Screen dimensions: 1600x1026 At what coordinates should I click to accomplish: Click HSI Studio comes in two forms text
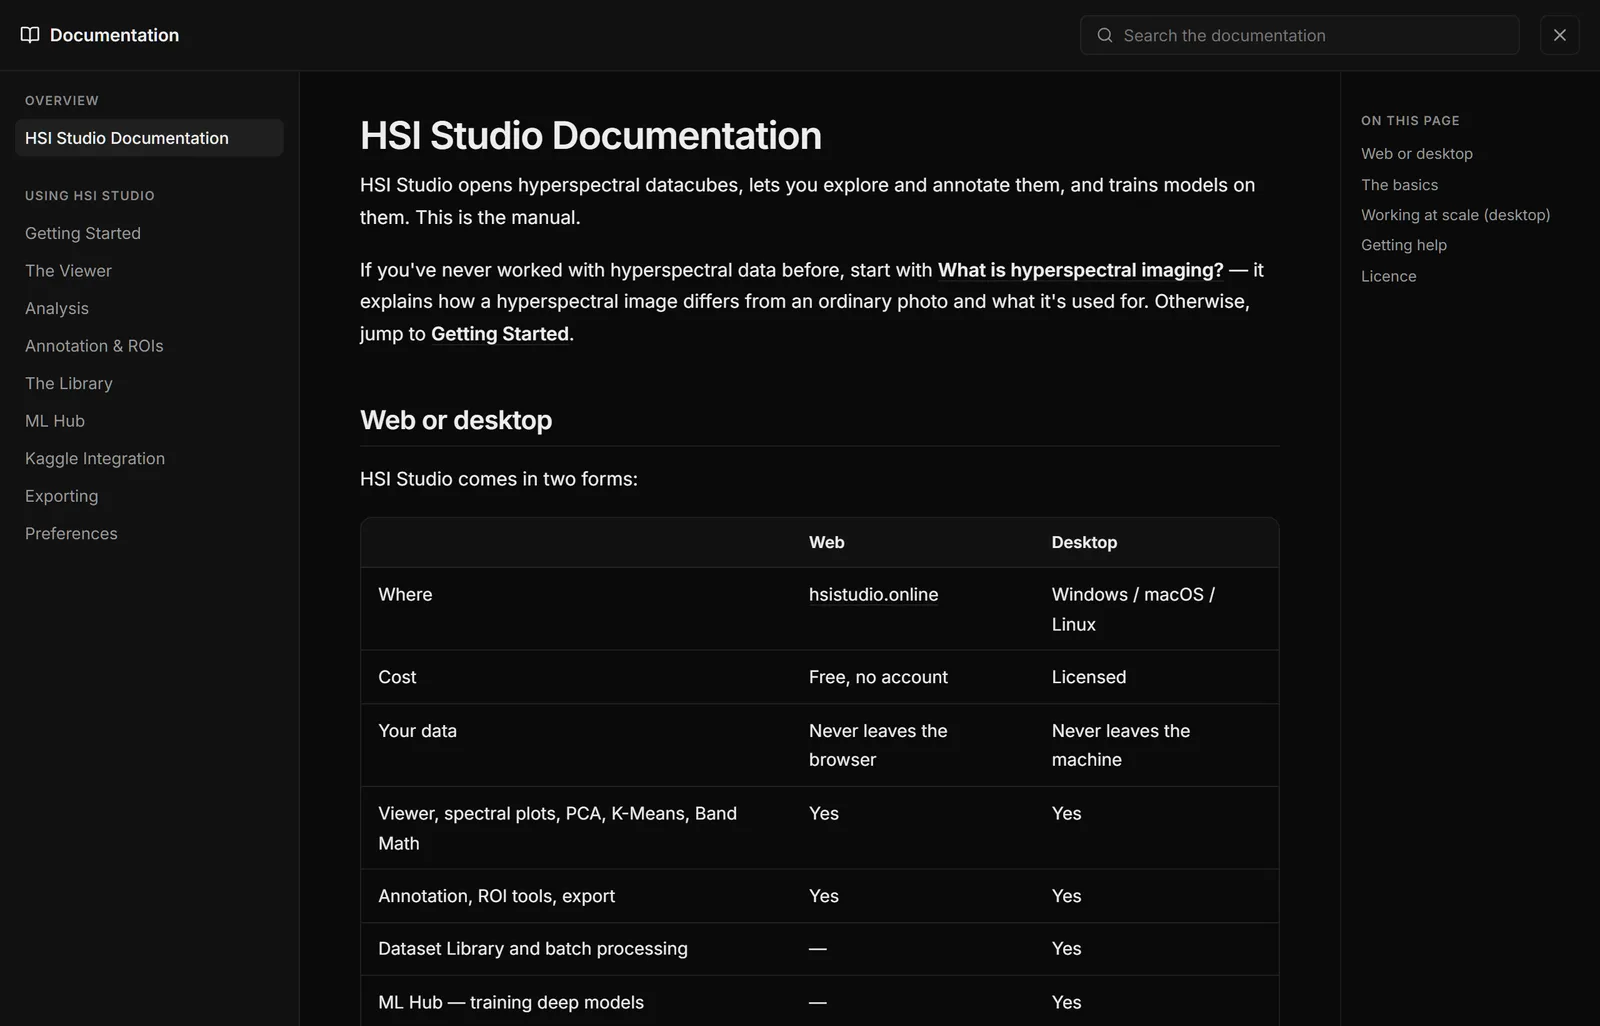coord(499,479)
